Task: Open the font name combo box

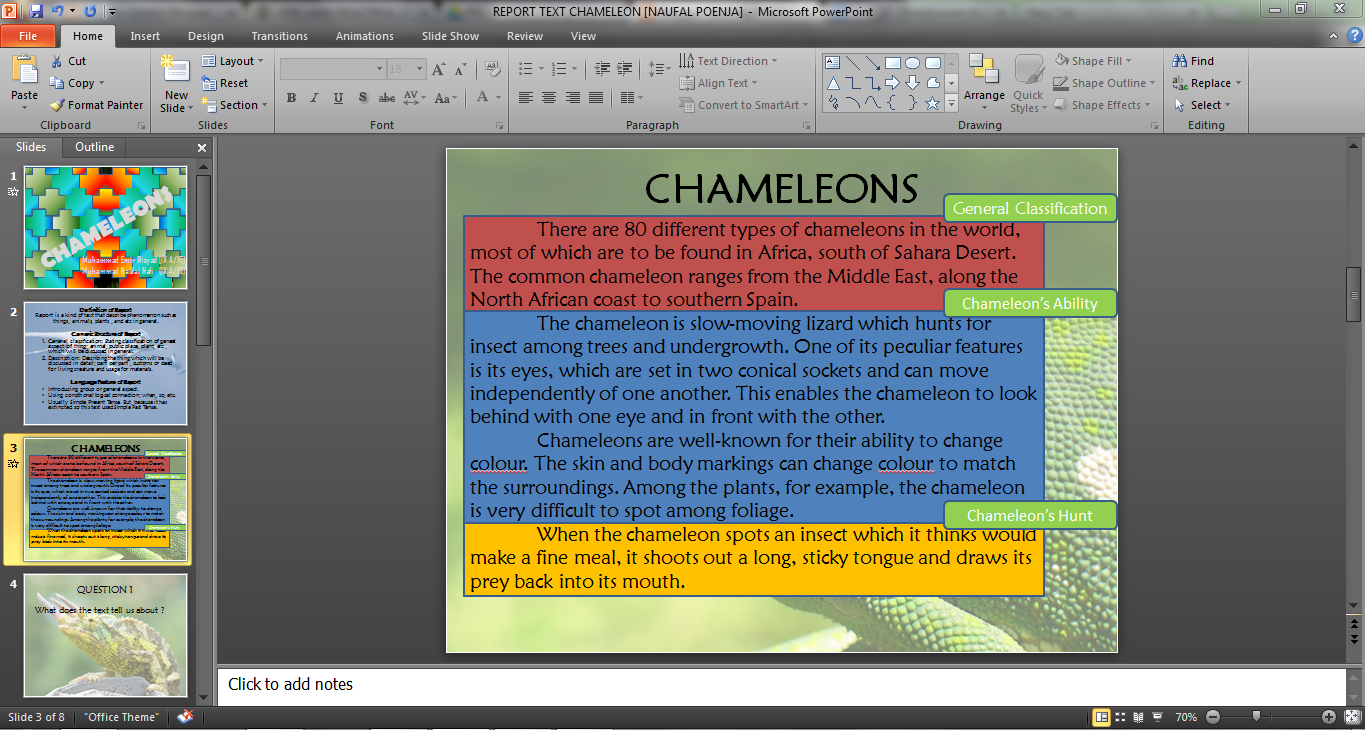Action: [x=333, y=69]
